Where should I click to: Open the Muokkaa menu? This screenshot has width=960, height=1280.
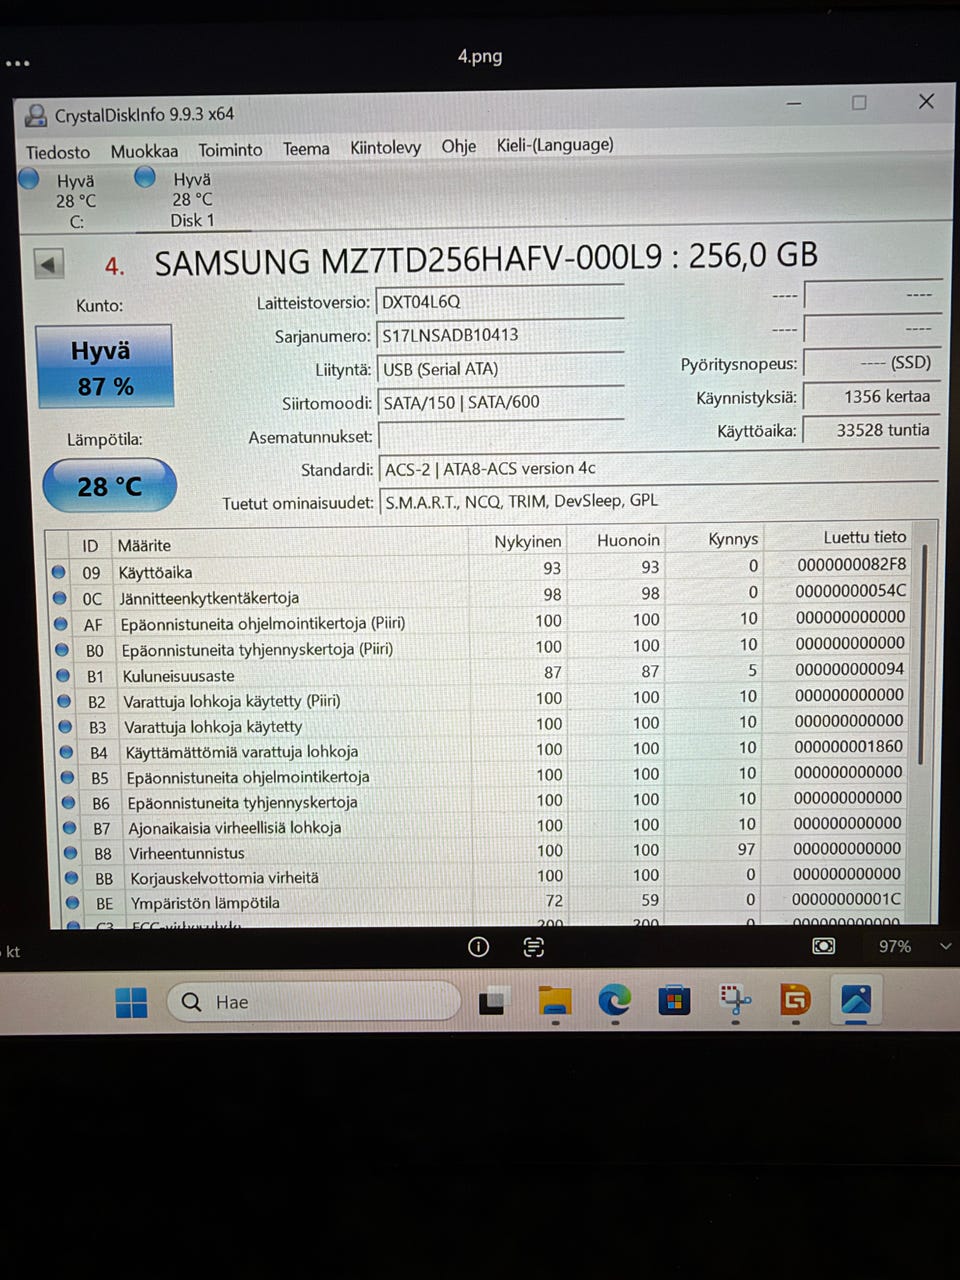point(144,151)
